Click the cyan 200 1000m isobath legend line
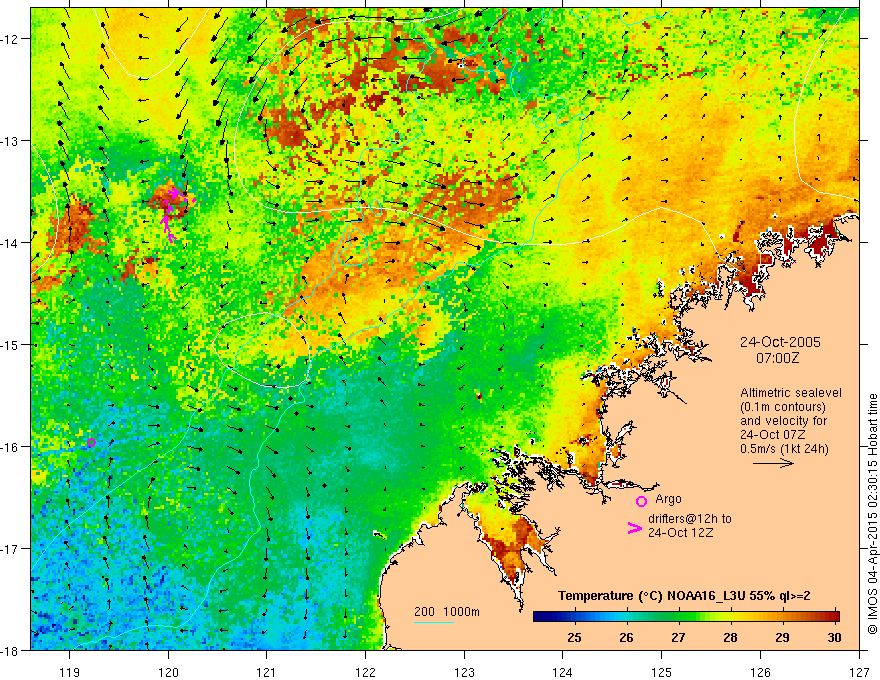The height and width of the screenshot is (680, 880). [434, 622]
